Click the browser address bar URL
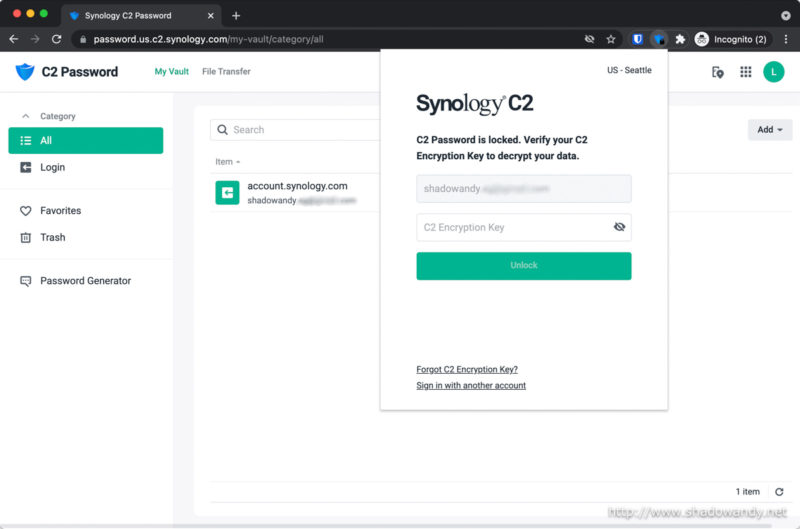This screenshot has height=529, width=800. click(x=208, y=39)
